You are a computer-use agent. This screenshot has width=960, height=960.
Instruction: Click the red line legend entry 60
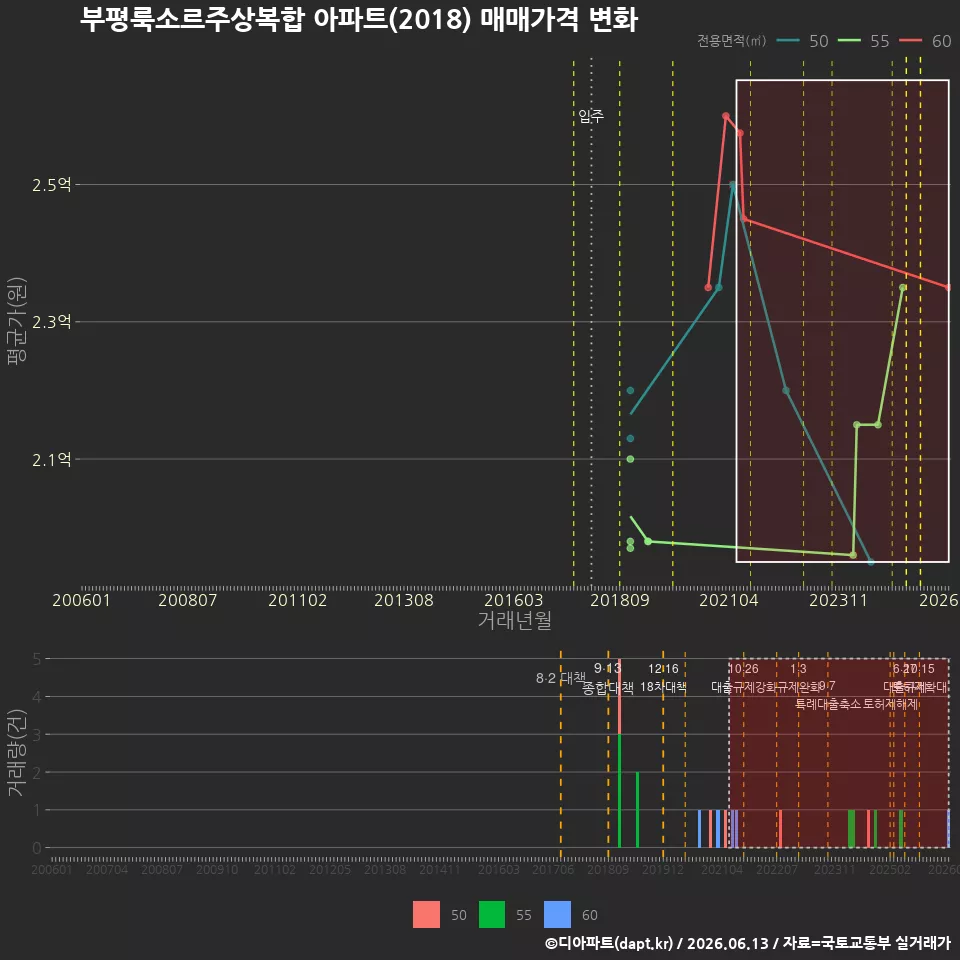tap(925, 41)
